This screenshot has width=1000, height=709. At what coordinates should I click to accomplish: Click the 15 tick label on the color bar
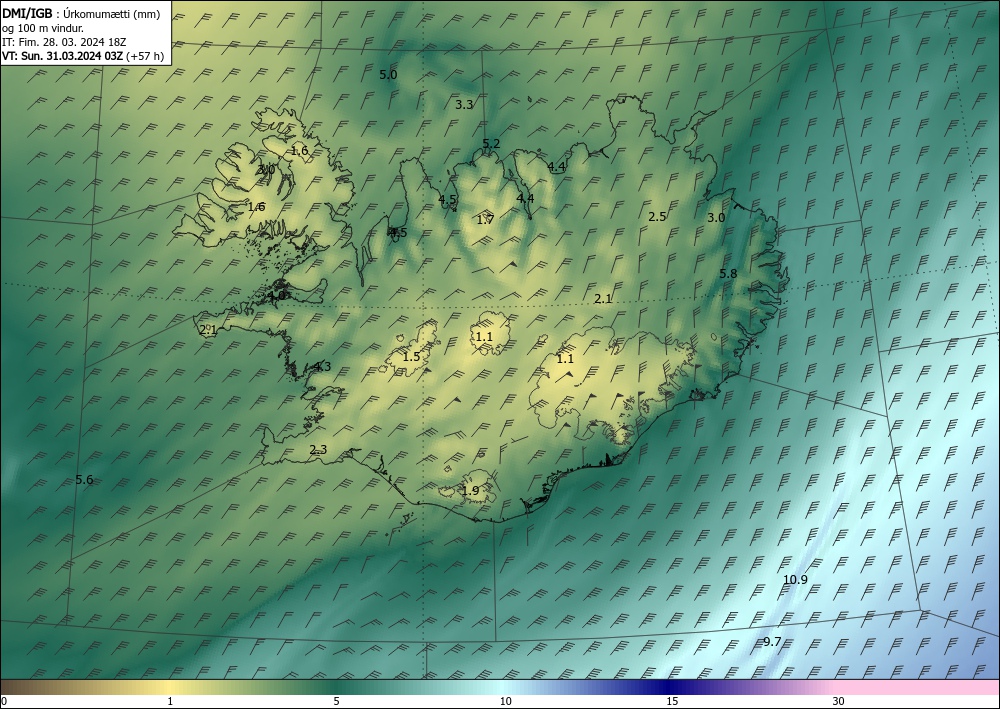[672, 702]
